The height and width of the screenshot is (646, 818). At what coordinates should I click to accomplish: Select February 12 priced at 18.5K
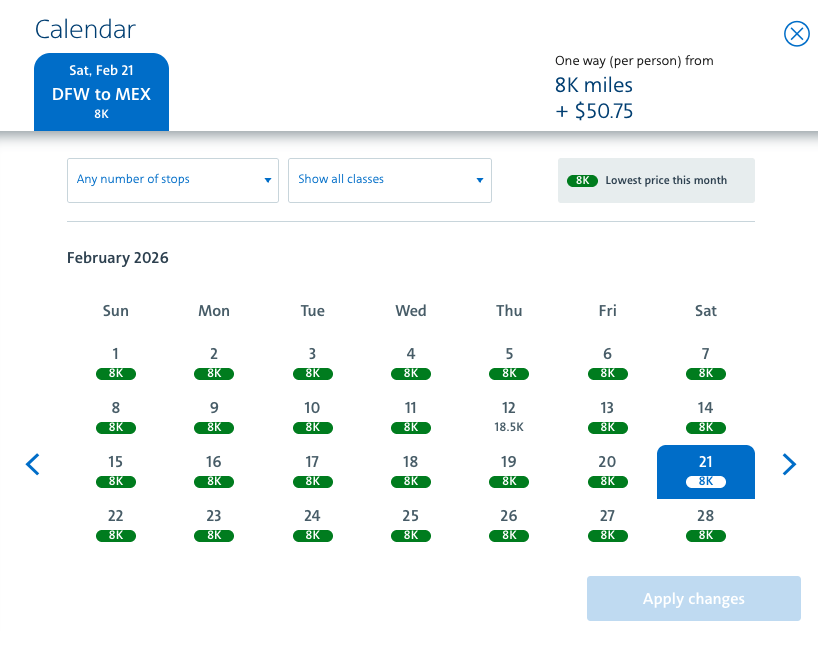pos(509,417)
